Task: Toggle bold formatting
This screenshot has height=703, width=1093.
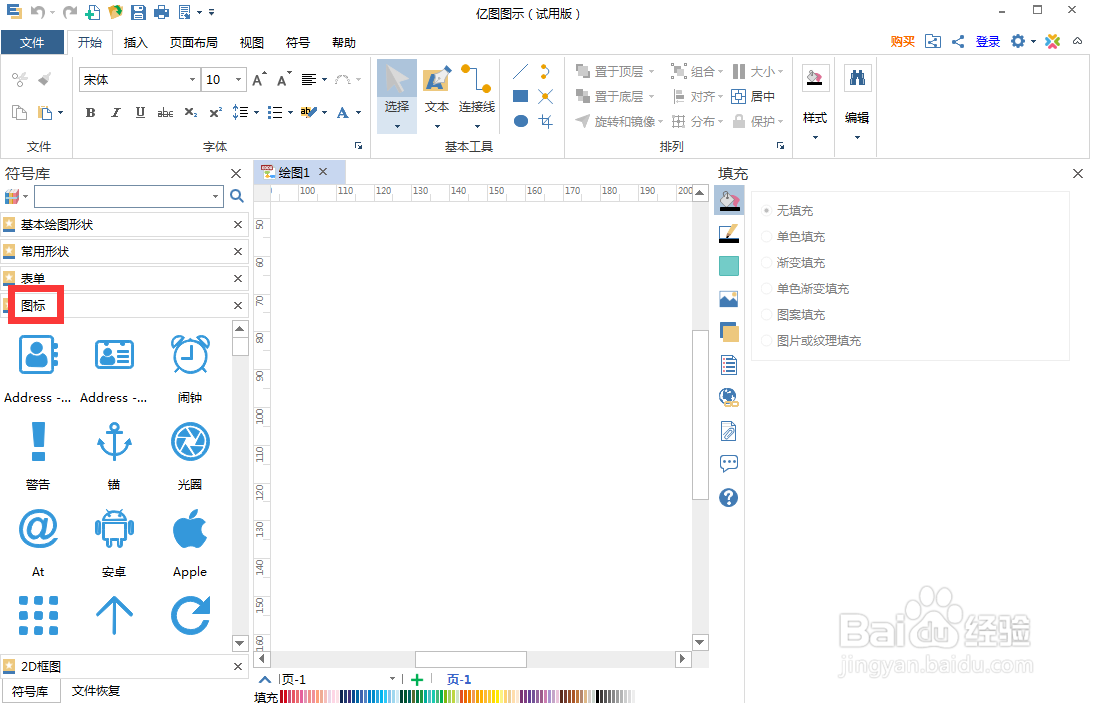Action: tap(90, 112)
